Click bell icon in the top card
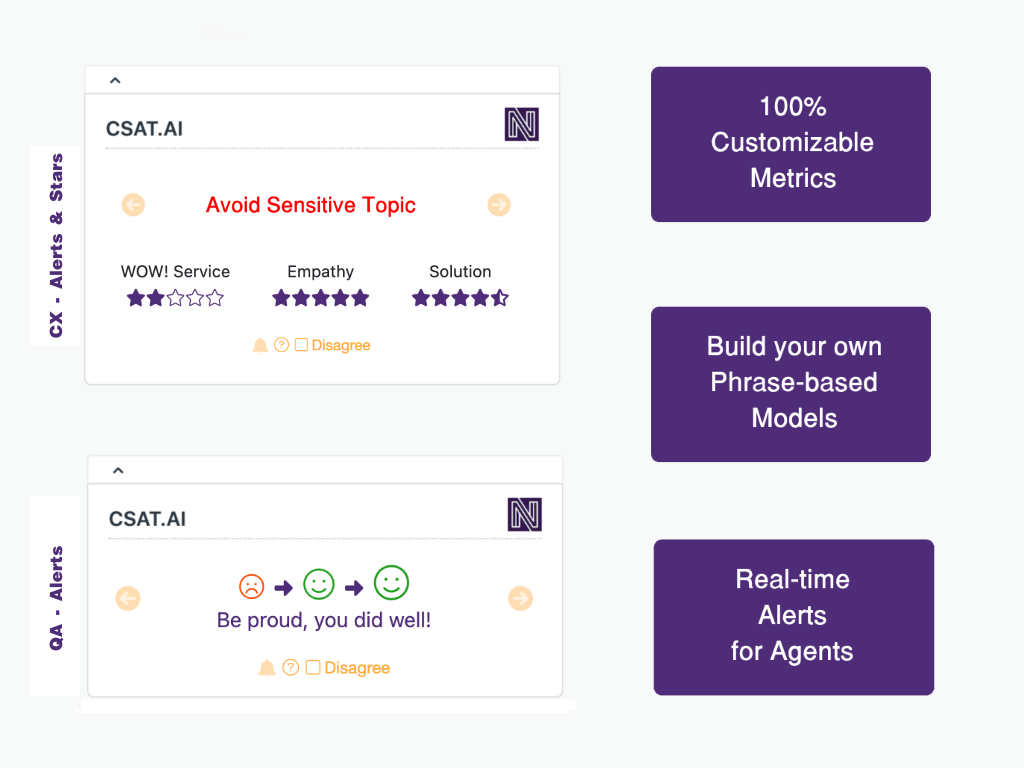The image size is (1024, 768). (x=260, y=345)
